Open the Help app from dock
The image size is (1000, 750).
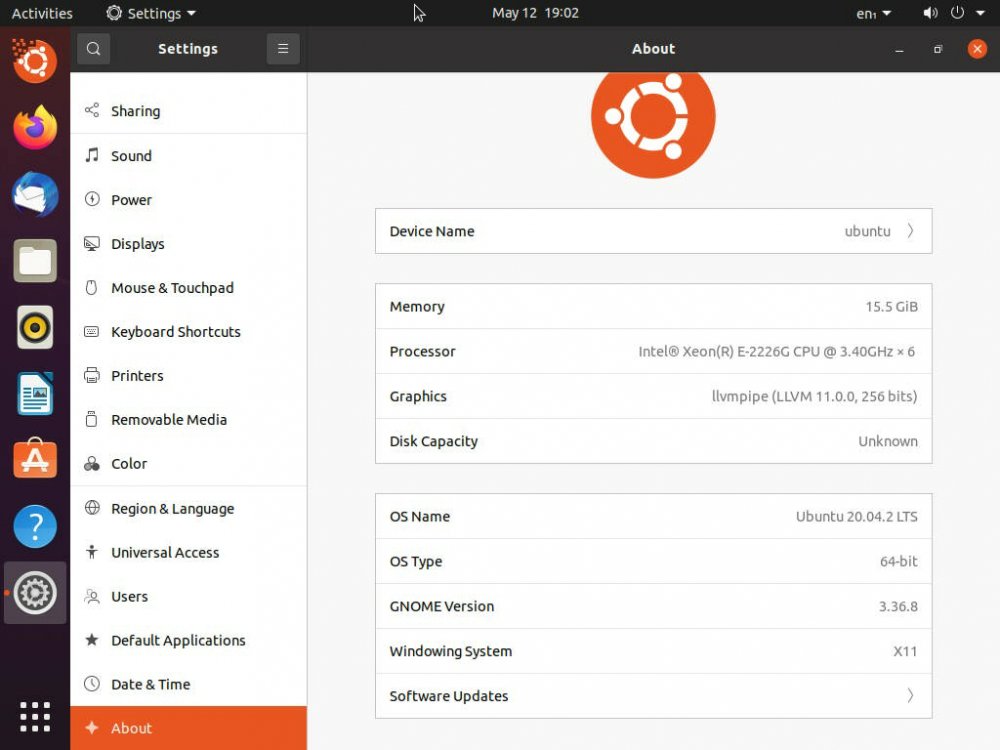(x=35, y=526)
